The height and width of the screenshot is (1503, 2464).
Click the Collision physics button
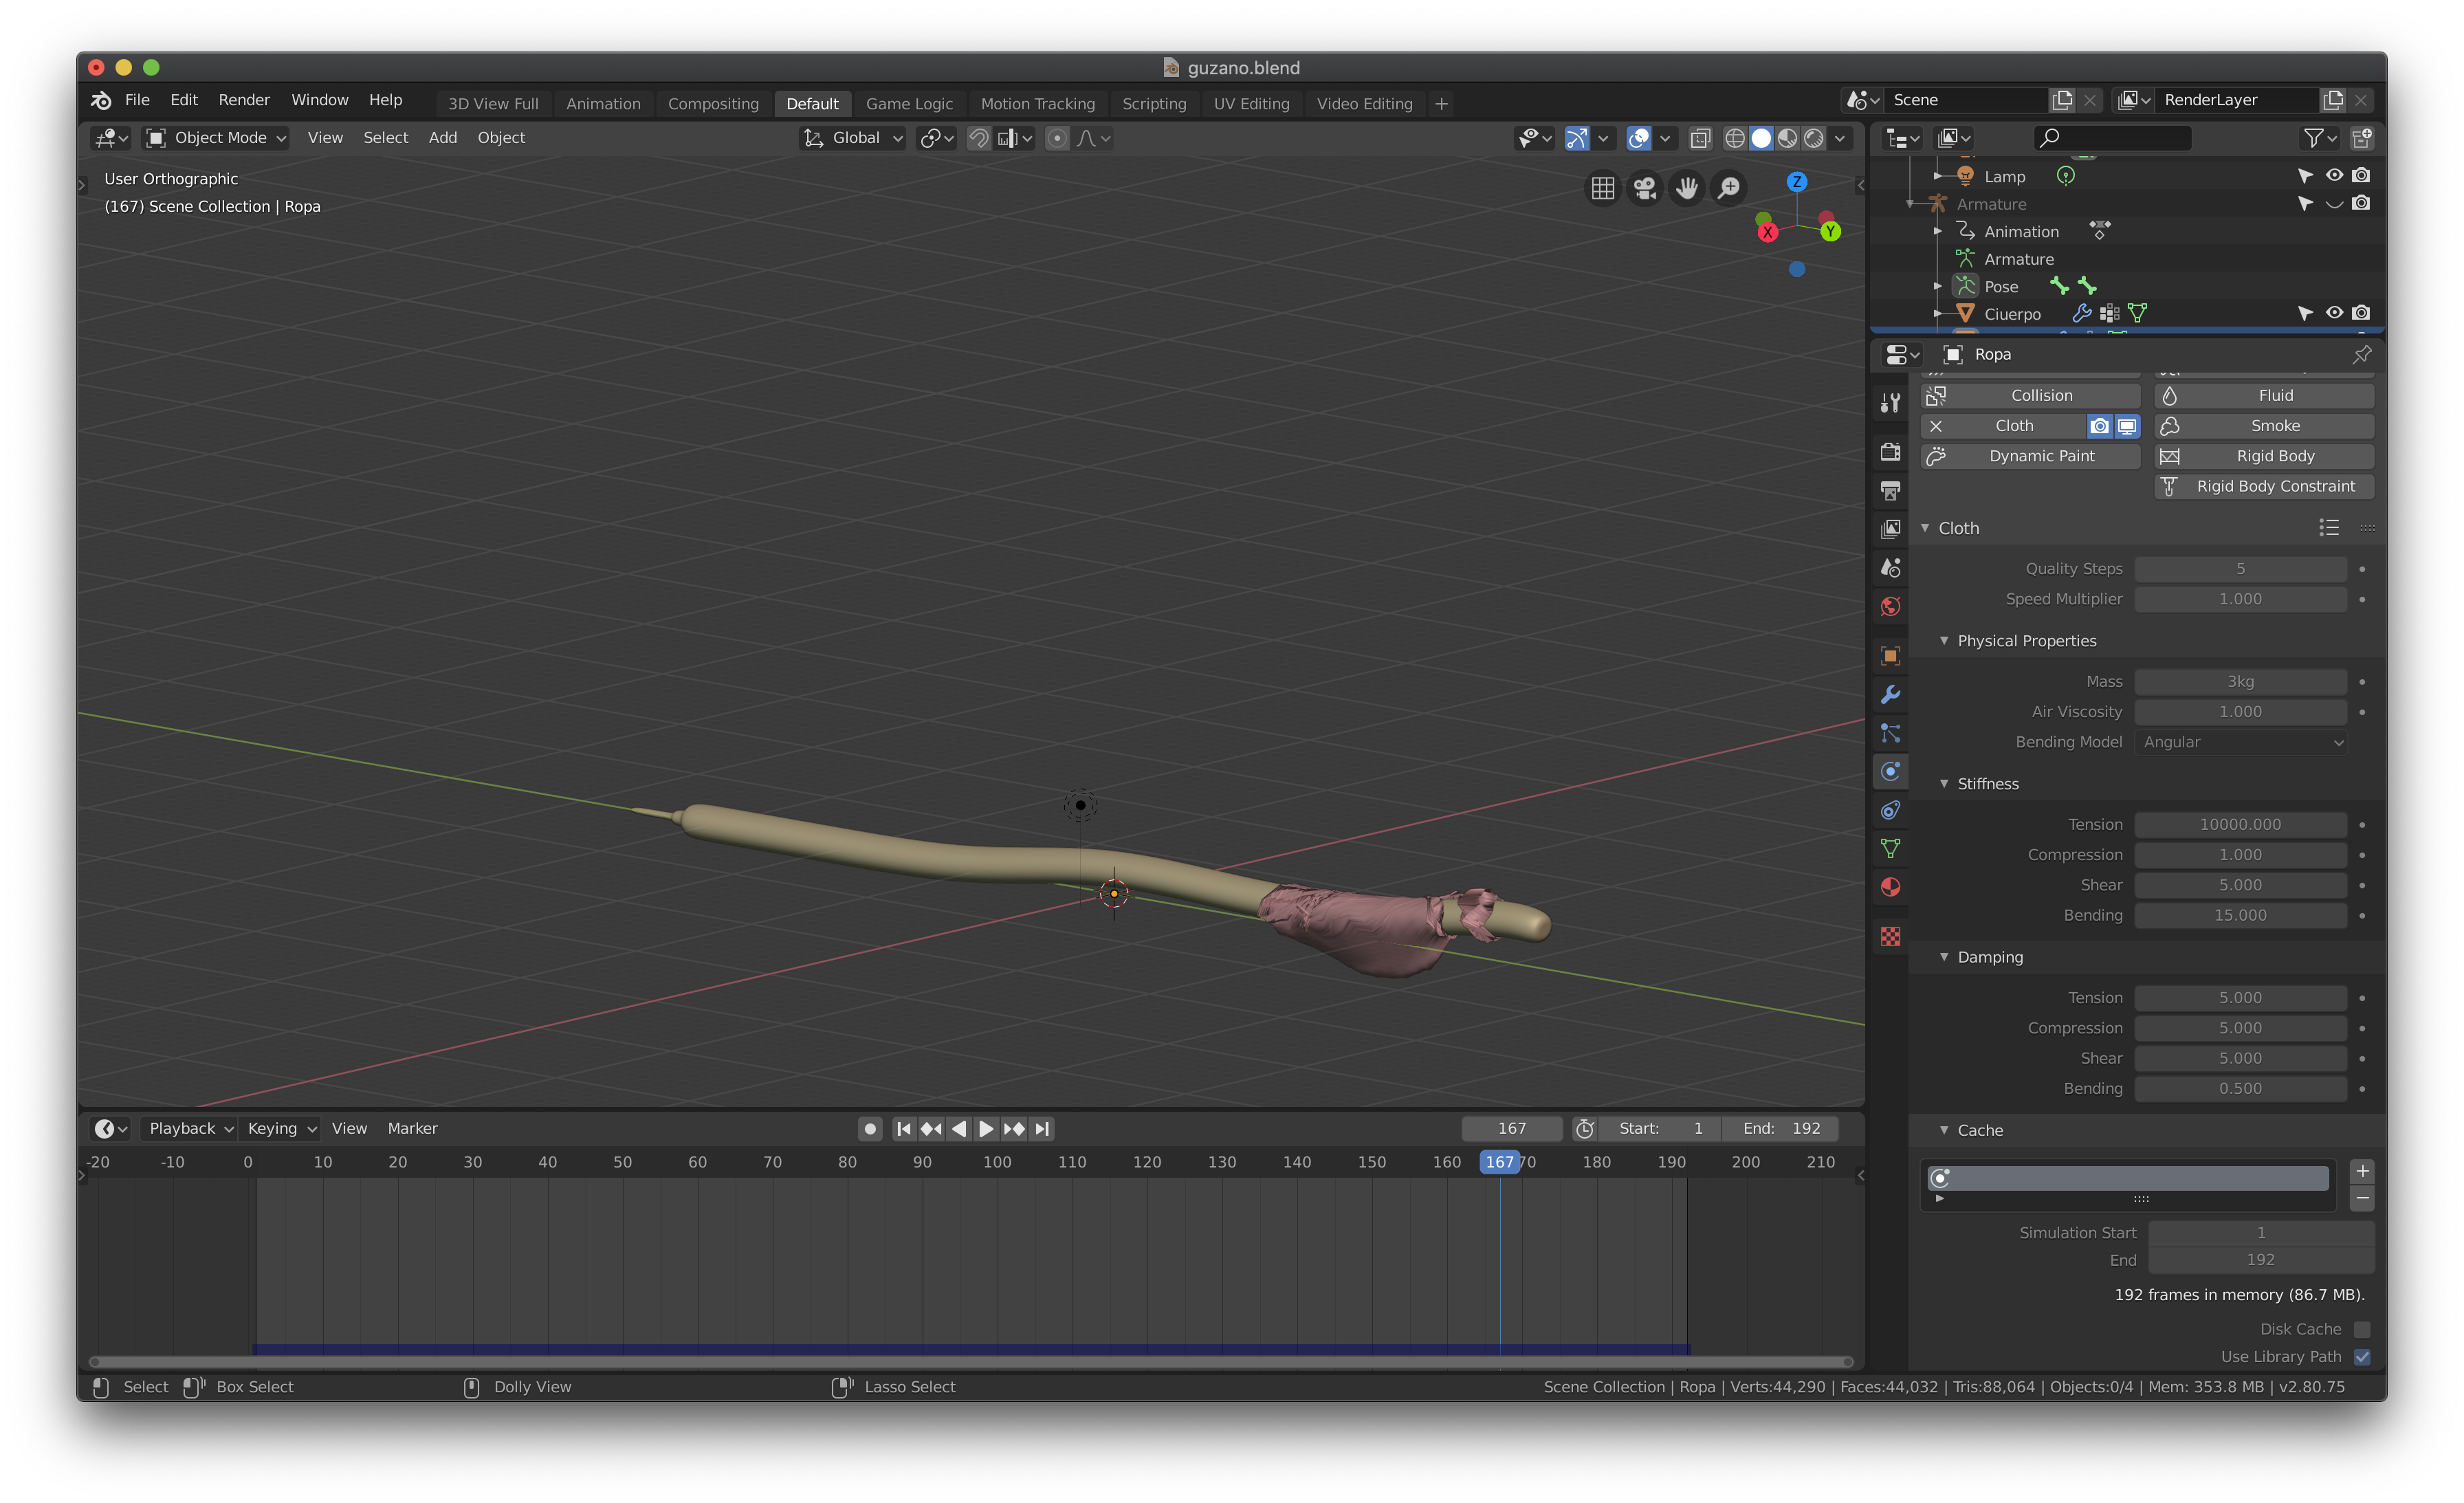pos(2030,396)
